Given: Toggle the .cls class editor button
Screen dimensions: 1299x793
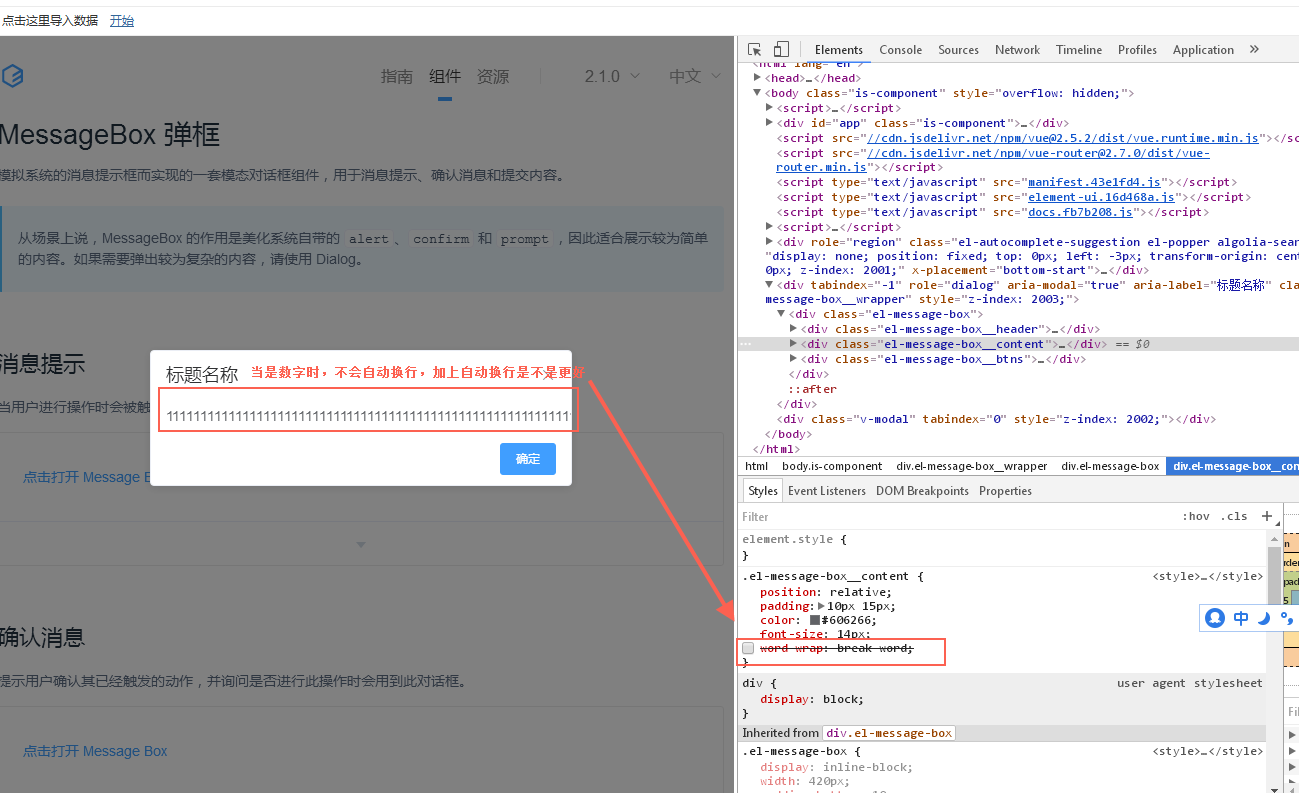Looking at the screenshot, I should [x=1236, y=516].
